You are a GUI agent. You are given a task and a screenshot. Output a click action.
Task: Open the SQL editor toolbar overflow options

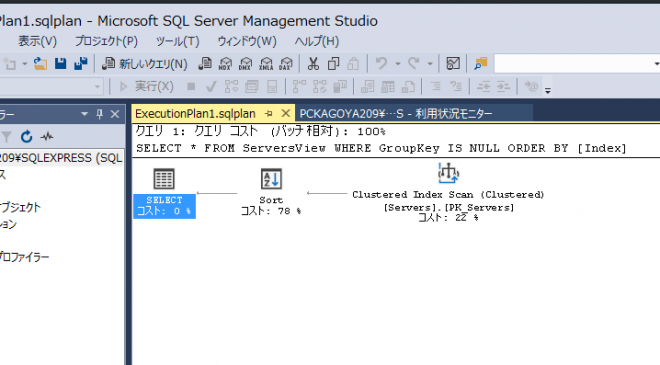point(548,90)
